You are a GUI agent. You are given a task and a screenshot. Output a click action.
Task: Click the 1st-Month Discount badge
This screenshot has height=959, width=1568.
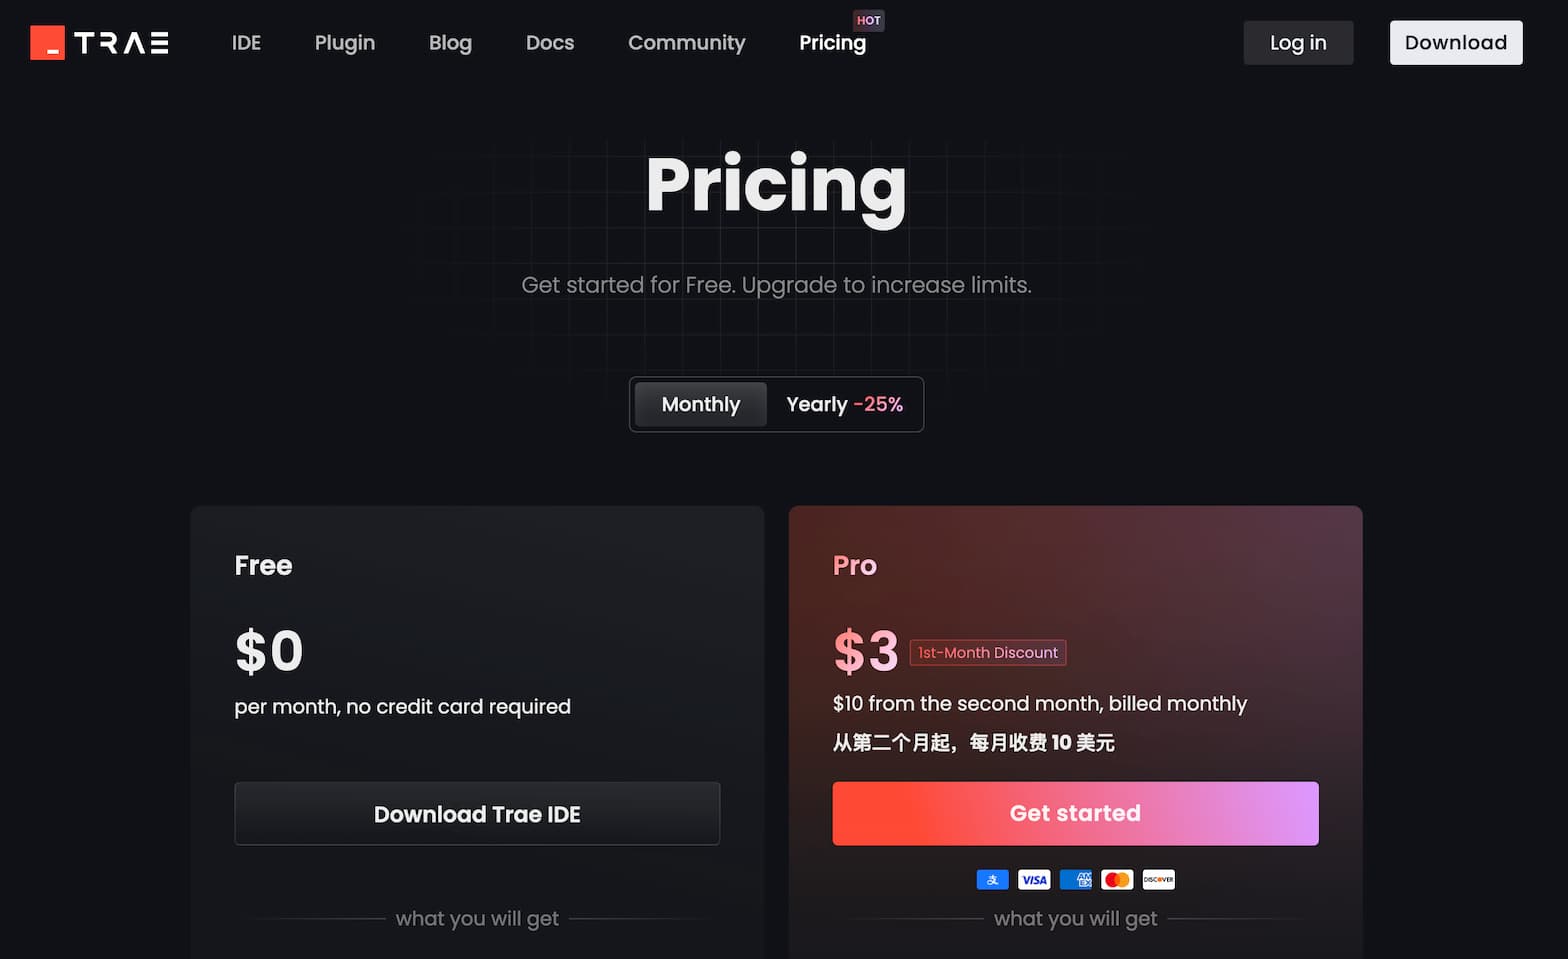coord(988,652)
